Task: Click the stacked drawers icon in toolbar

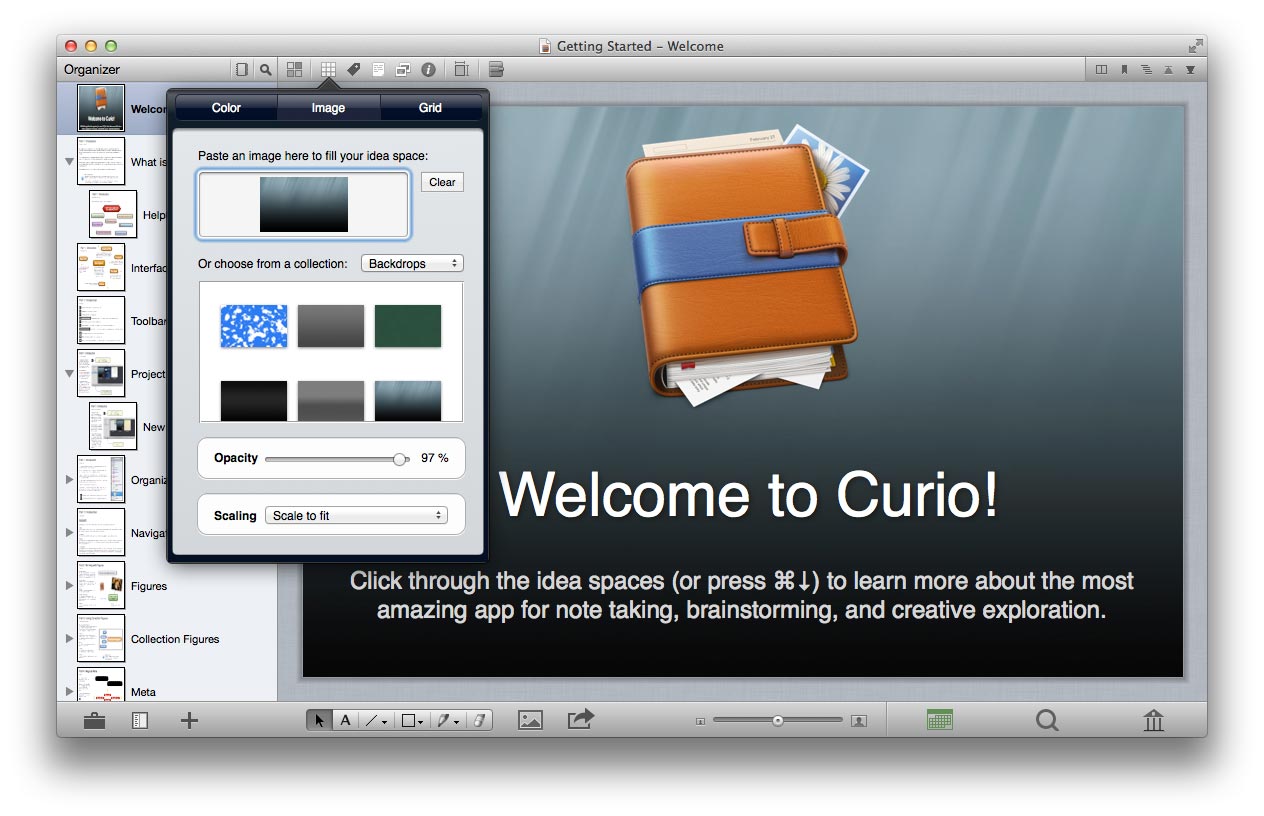Action: [496, 70]
